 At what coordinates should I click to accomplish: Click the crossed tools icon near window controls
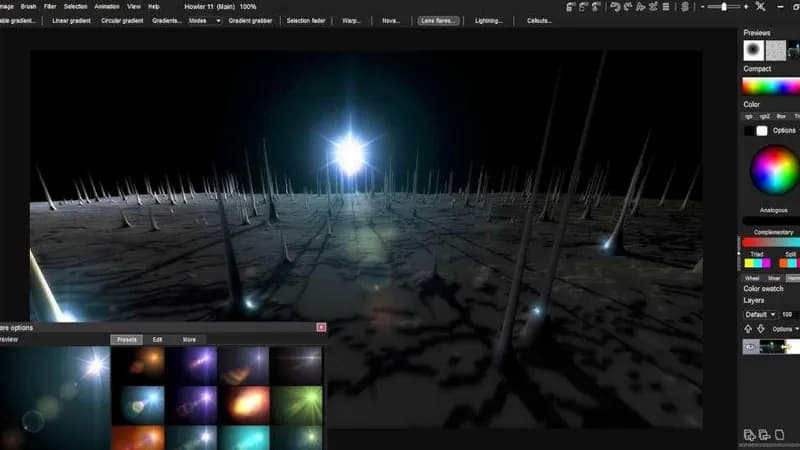pyautogui.click(x=760, y=7)
